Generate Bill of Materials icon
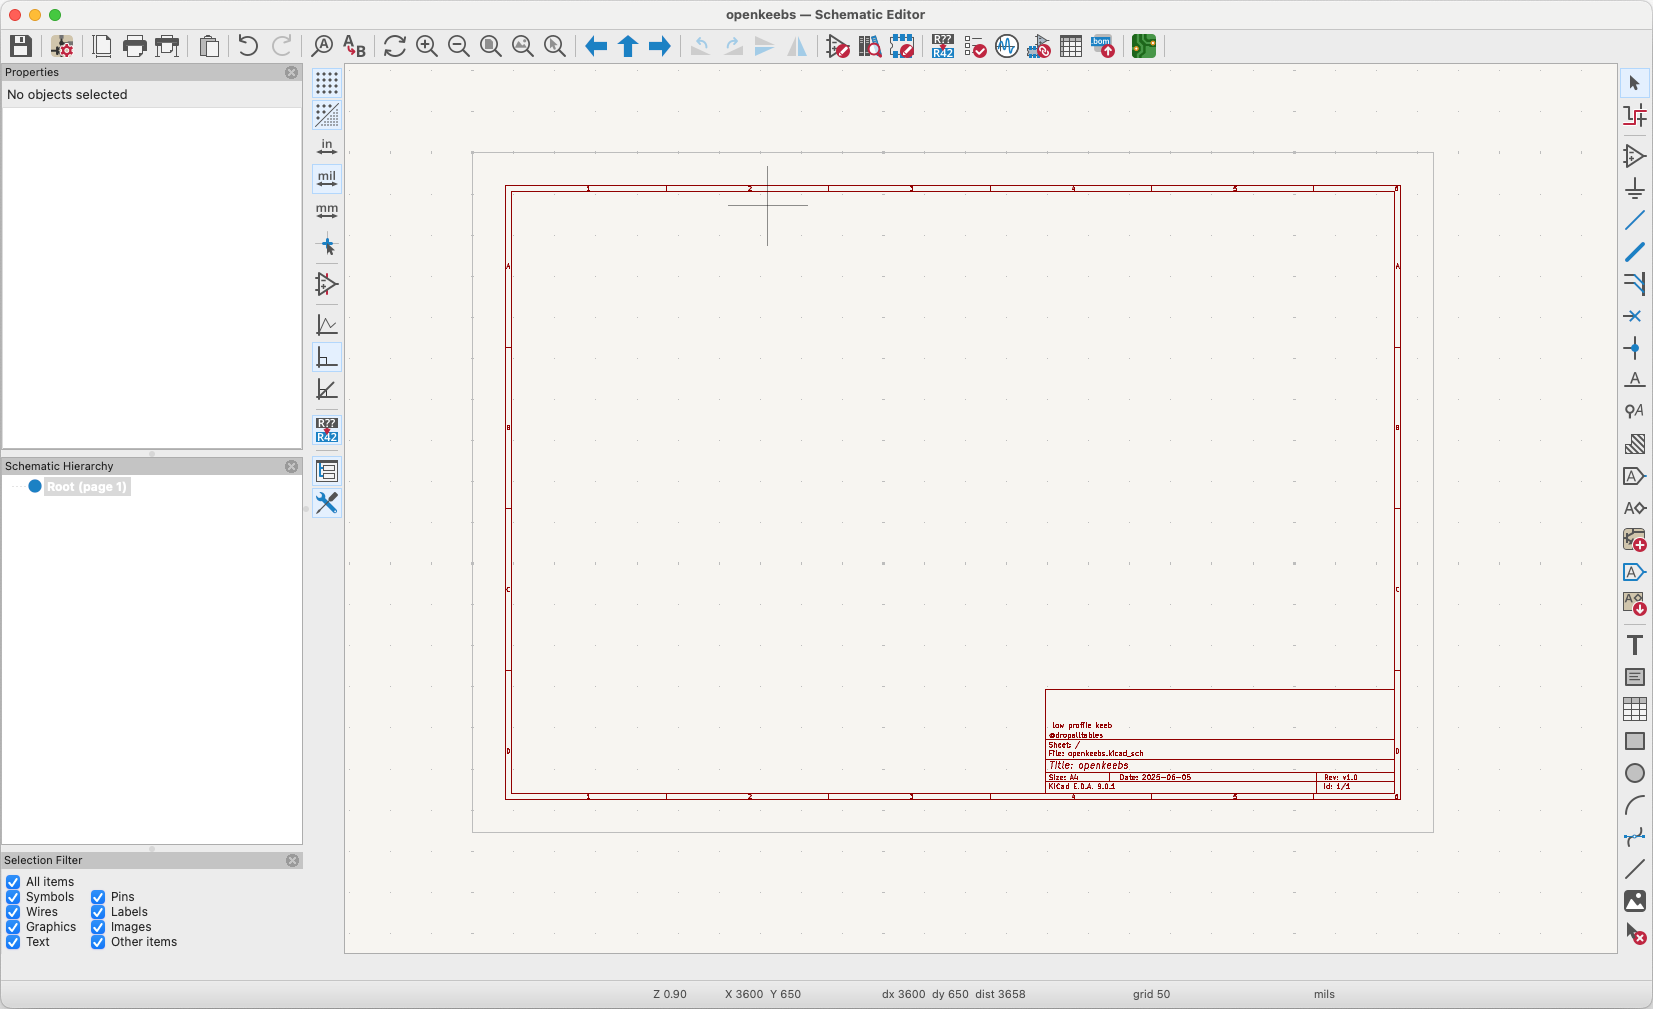Image resolution: width=1653 pixels, height=1009 pixels. pos(1103,46)
